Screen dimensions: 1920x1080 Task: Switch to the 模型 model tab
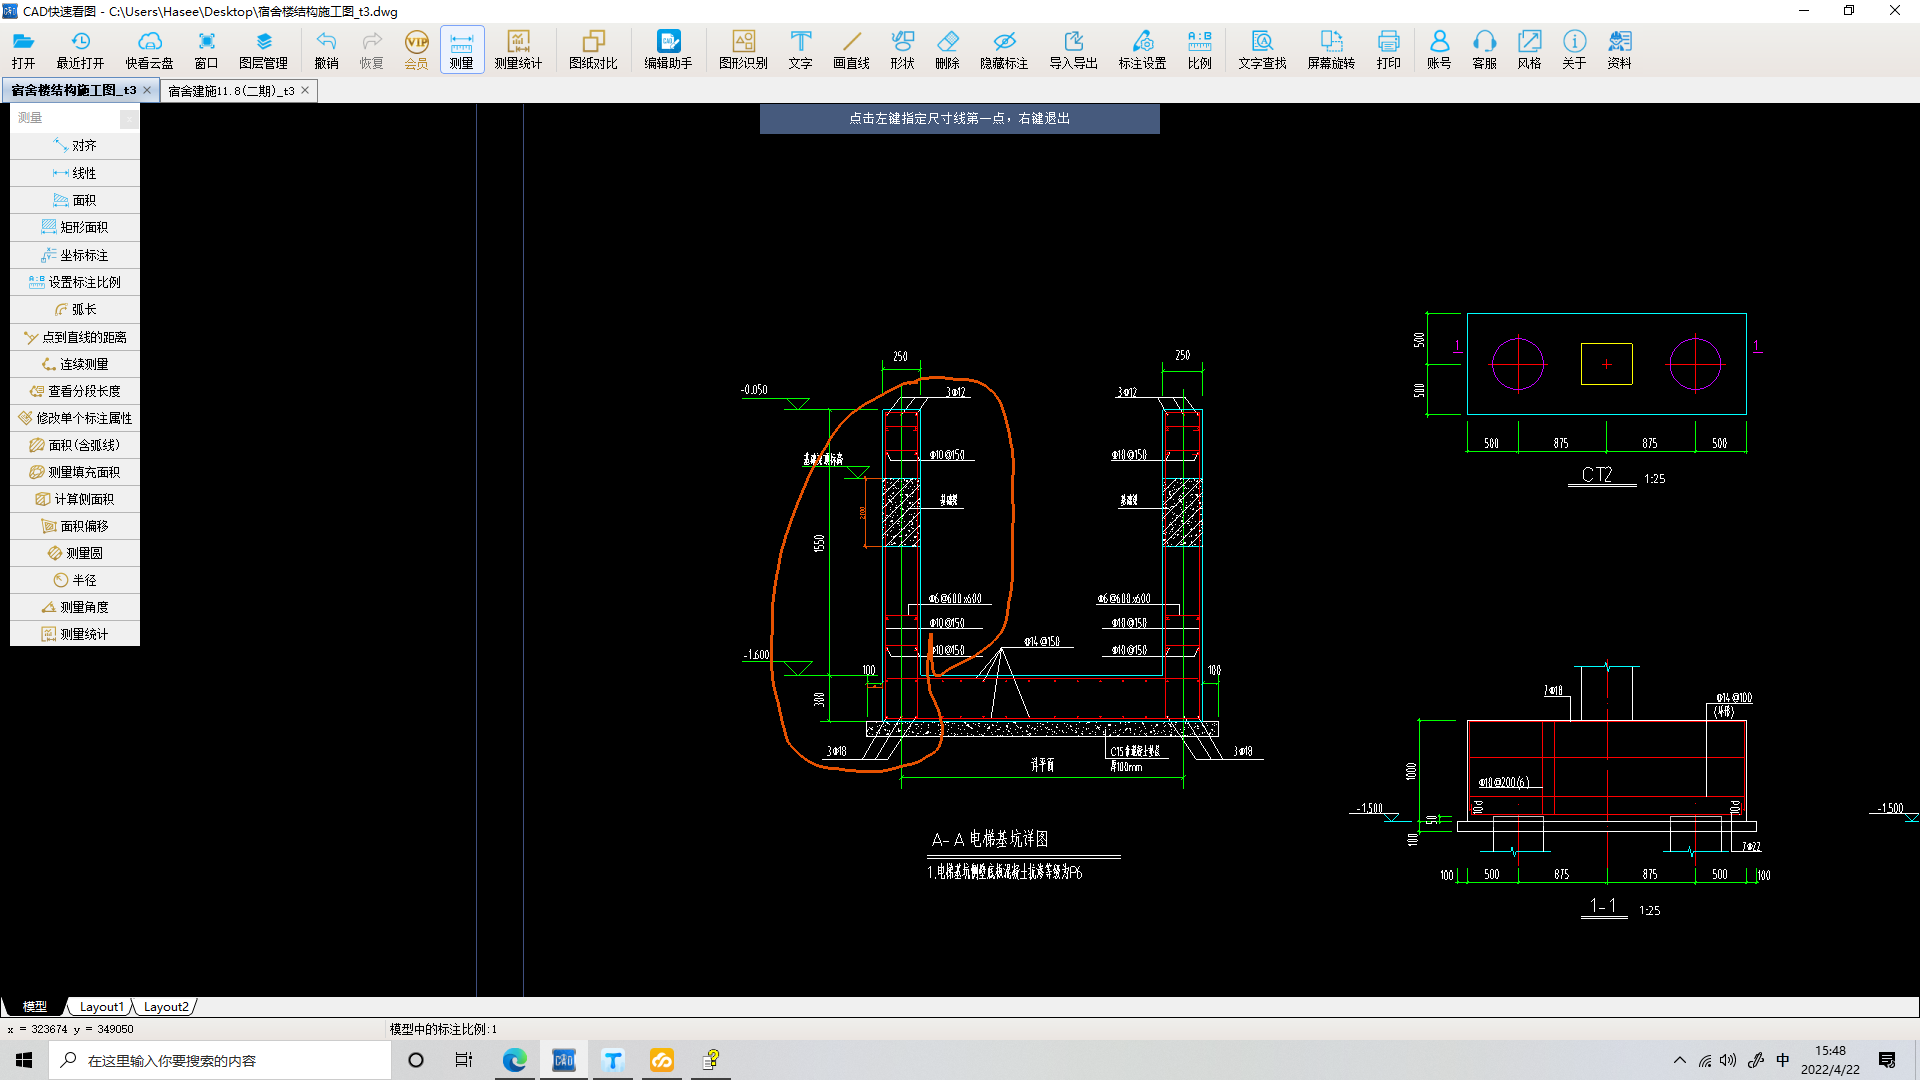point(34,1007)
